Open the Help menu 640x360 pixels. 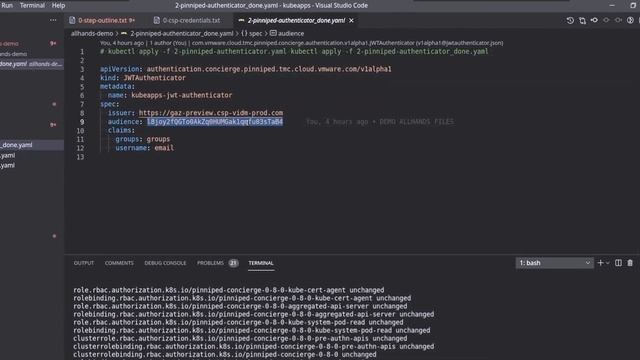pos(58,5)
